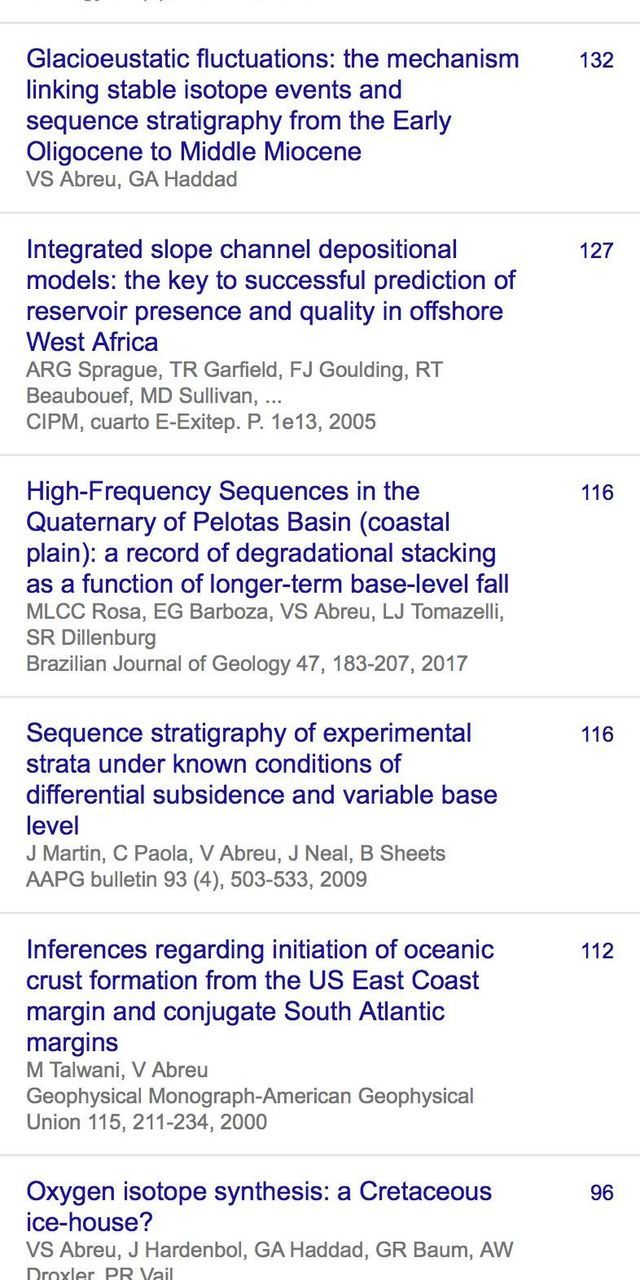View the 112 citations count
Image resolution: width=640 pixels, height=1280 pixels.
(x=597, y=951)
